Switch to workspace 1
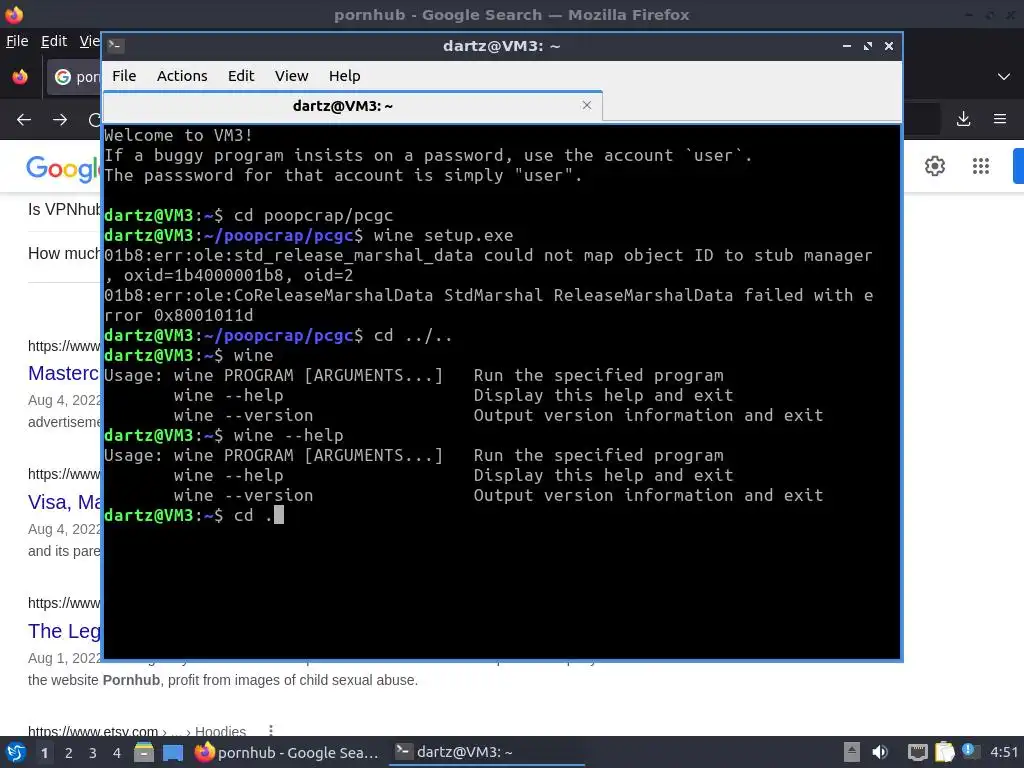Viewport: 1024px width, 768px height. [x=44, y=753]
